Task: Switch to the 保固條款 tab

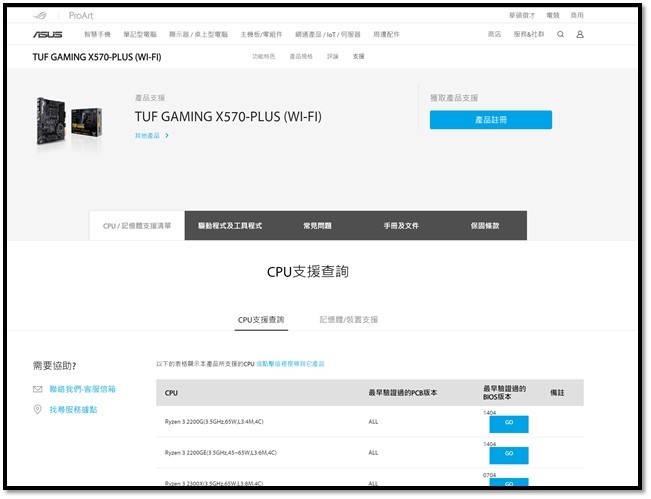Action: pos(485,225)
